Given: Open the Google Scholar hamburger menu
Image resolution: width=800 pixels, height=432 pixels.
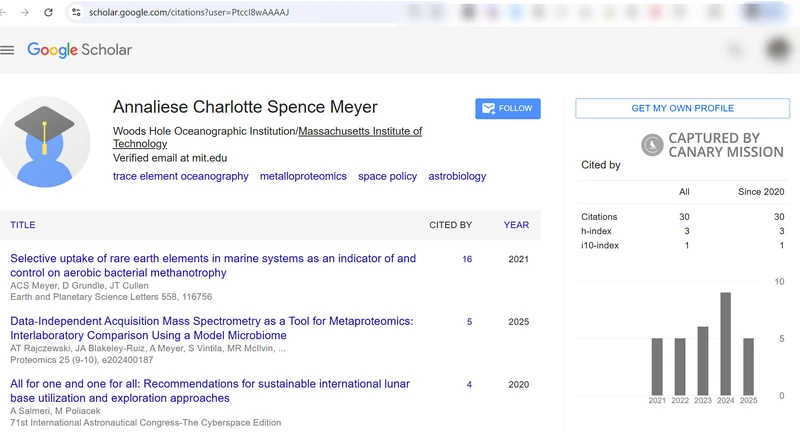Looking at the screenshot, I should [x=7, y=50].
